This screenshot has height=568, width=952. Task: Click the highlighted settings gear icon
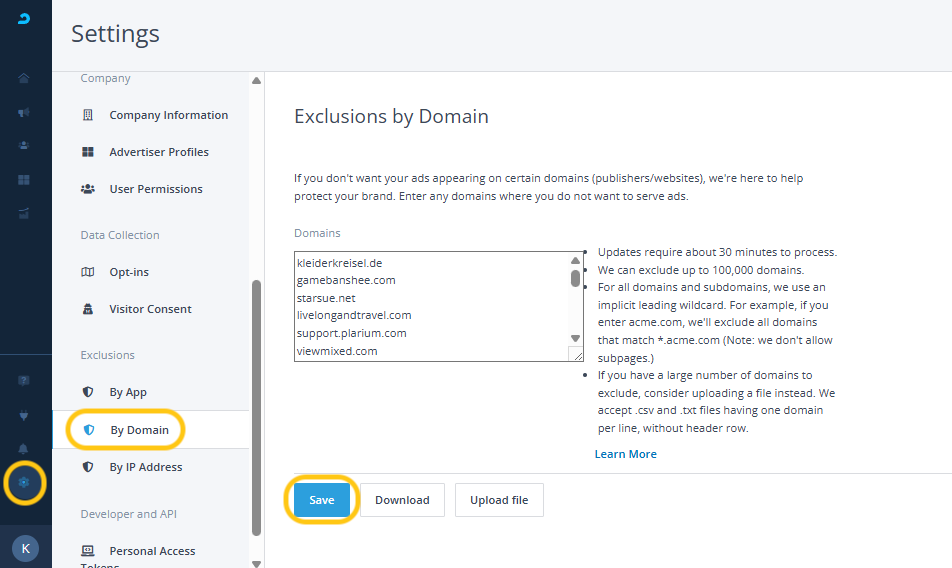click(x=24, y=483)
